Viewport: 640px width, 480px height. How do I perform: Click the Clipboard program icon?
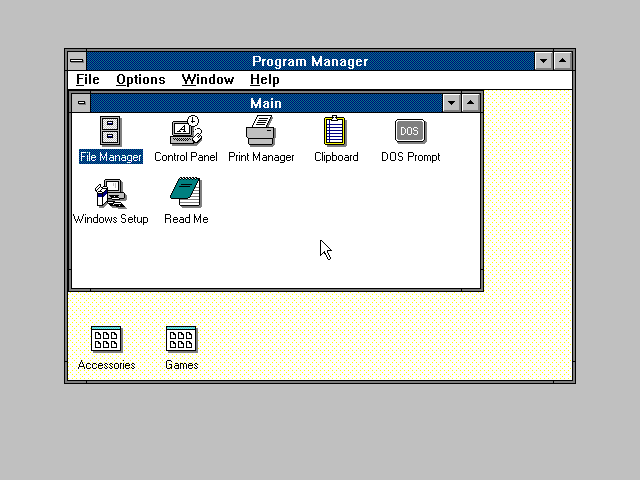(335, 131)
